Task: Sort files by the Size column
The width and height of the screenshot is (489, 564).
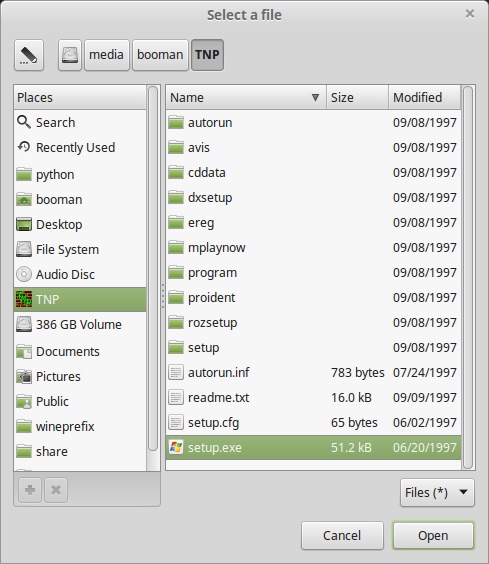Action: pyautogui.click(x=357, y=97)
